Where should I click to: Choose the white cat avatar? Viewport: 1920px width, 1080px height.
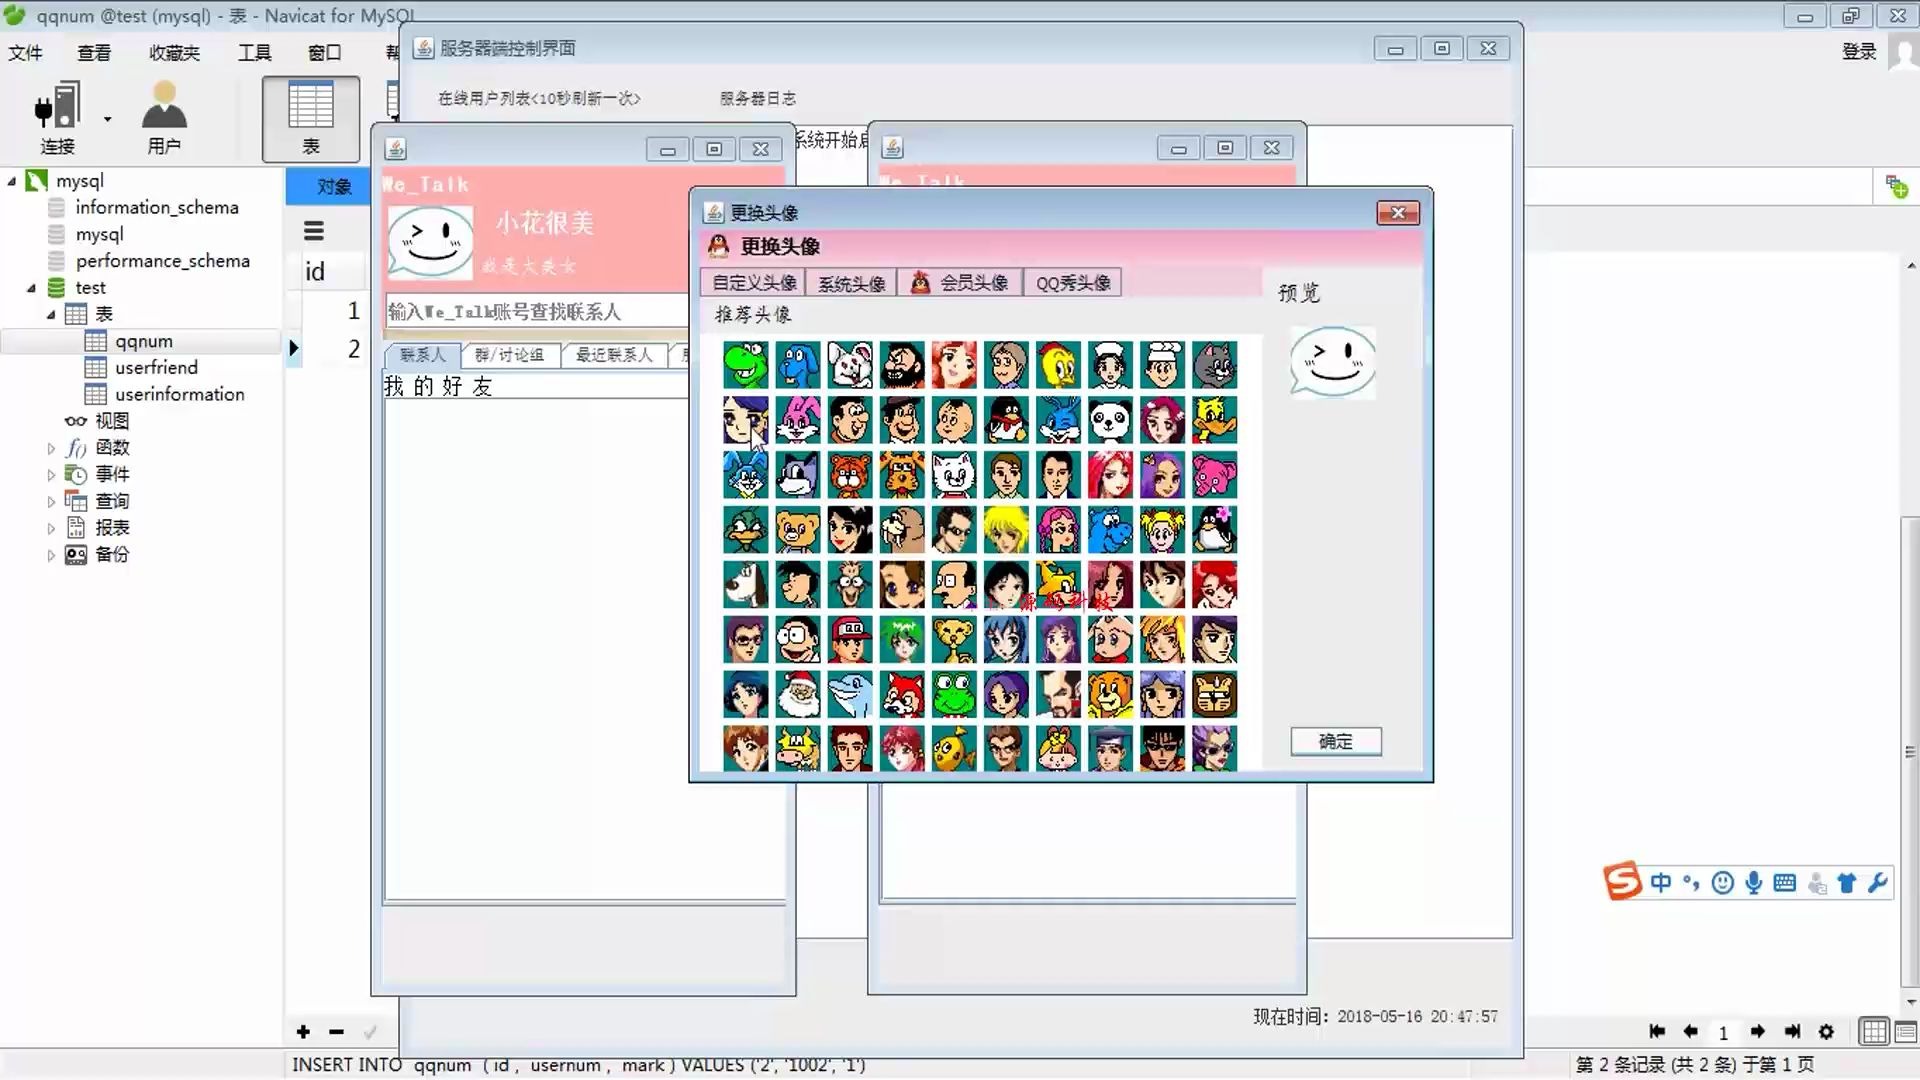click(954, 475)
